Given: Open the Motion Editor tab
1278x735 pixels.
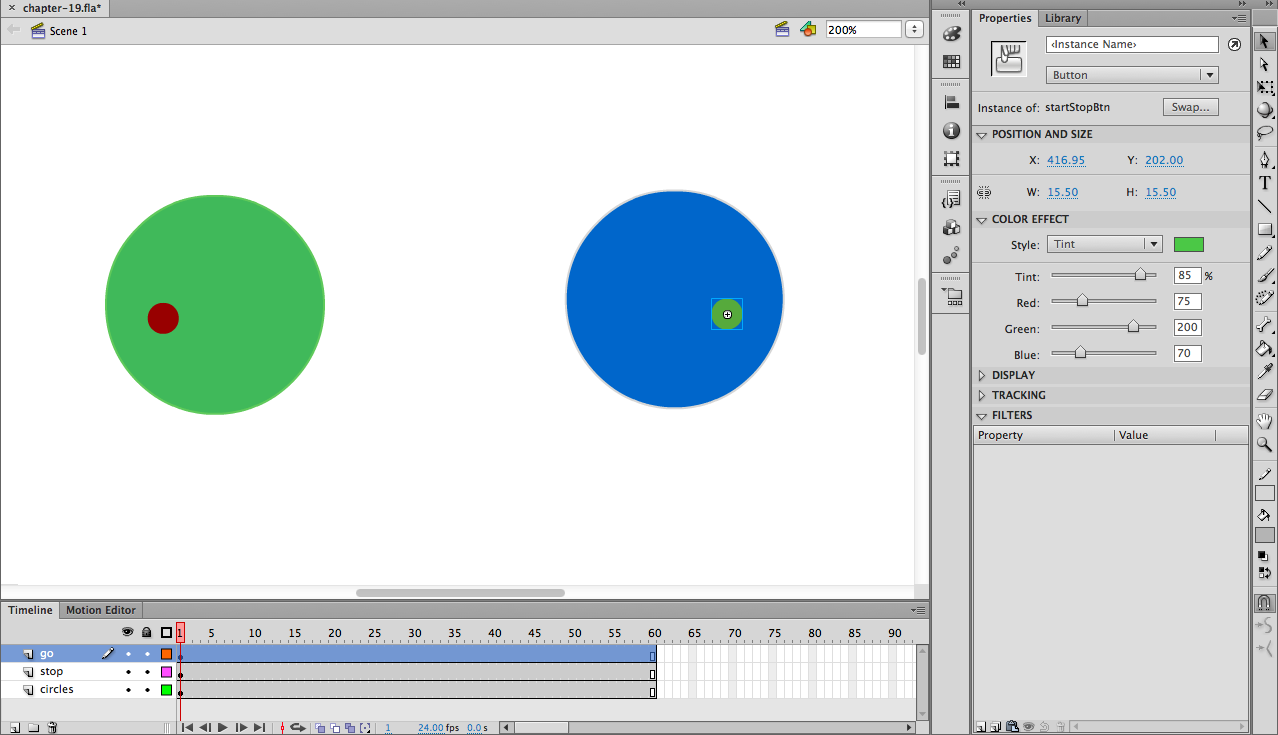Looking at the screenshot, I should click(x=101, y=610).
